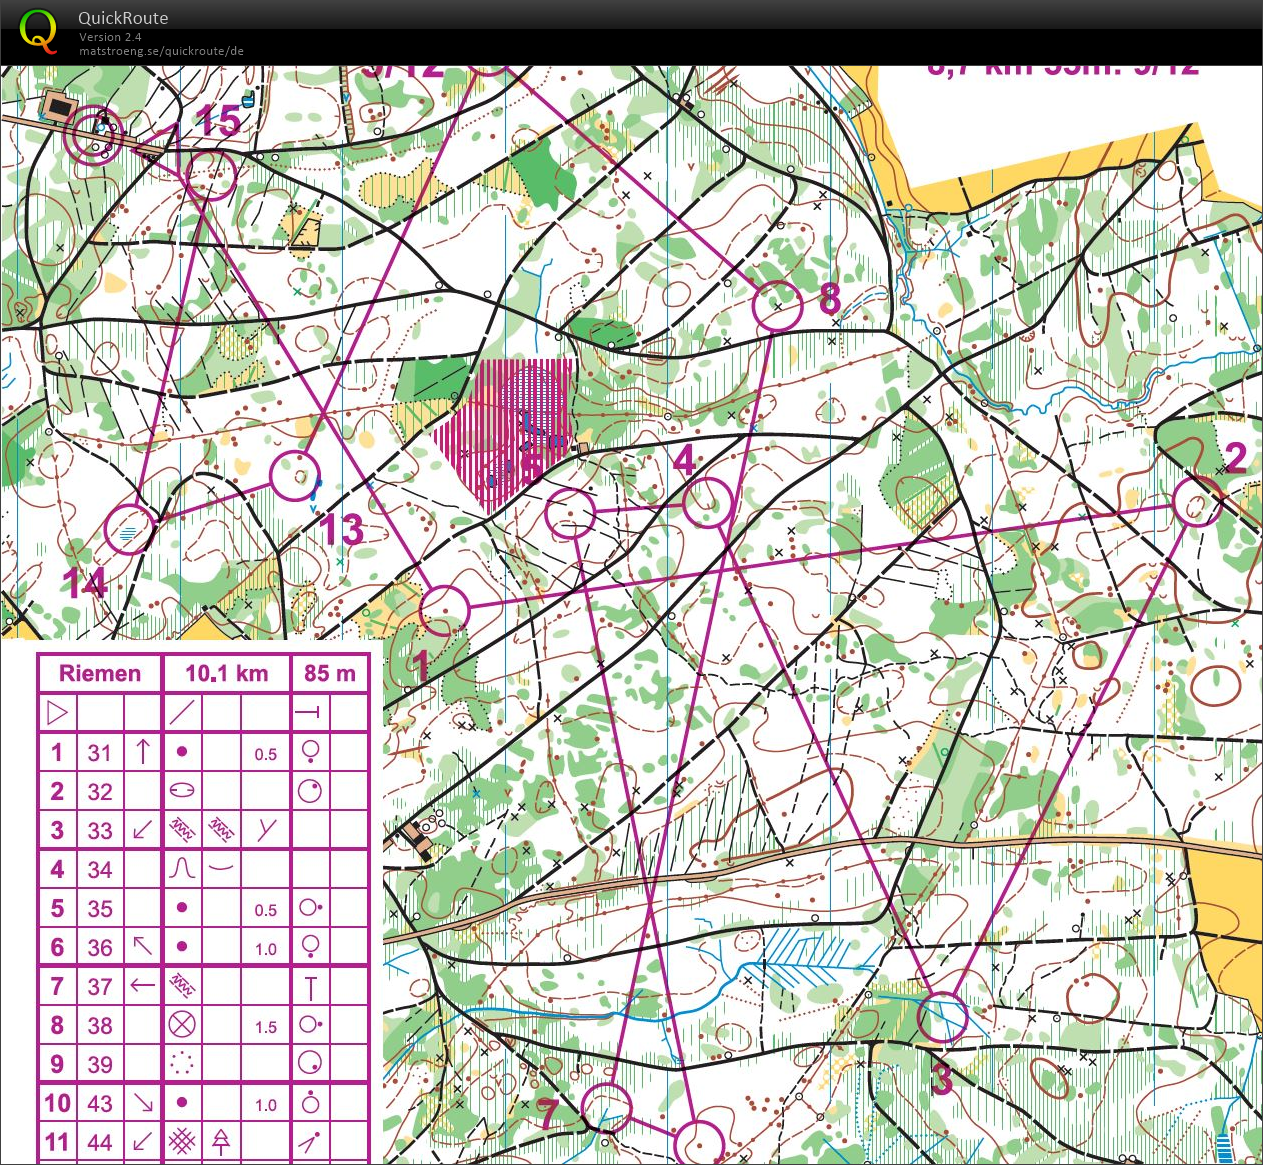1263x1165 pixels.
Task: Click the Y-shaped symbol in row 3
Action: tap(266, 829)
